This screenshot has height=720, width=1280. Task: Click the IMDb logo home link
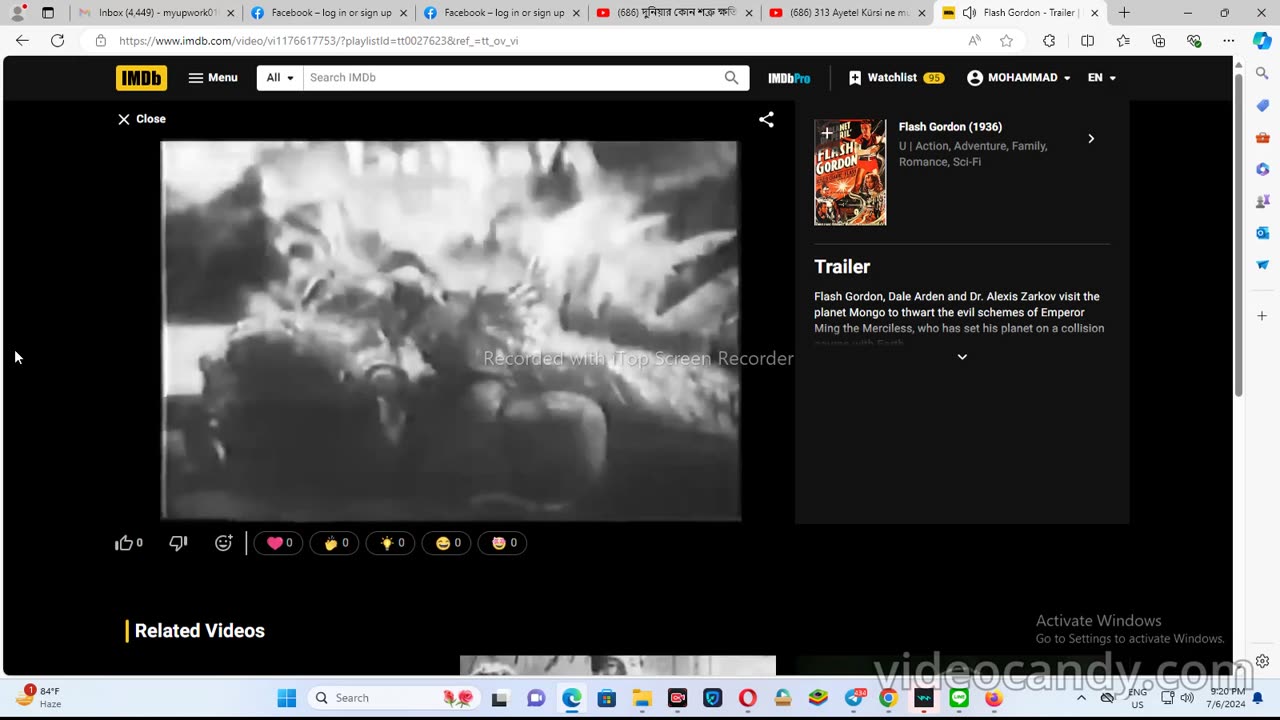tap(141, 78)
